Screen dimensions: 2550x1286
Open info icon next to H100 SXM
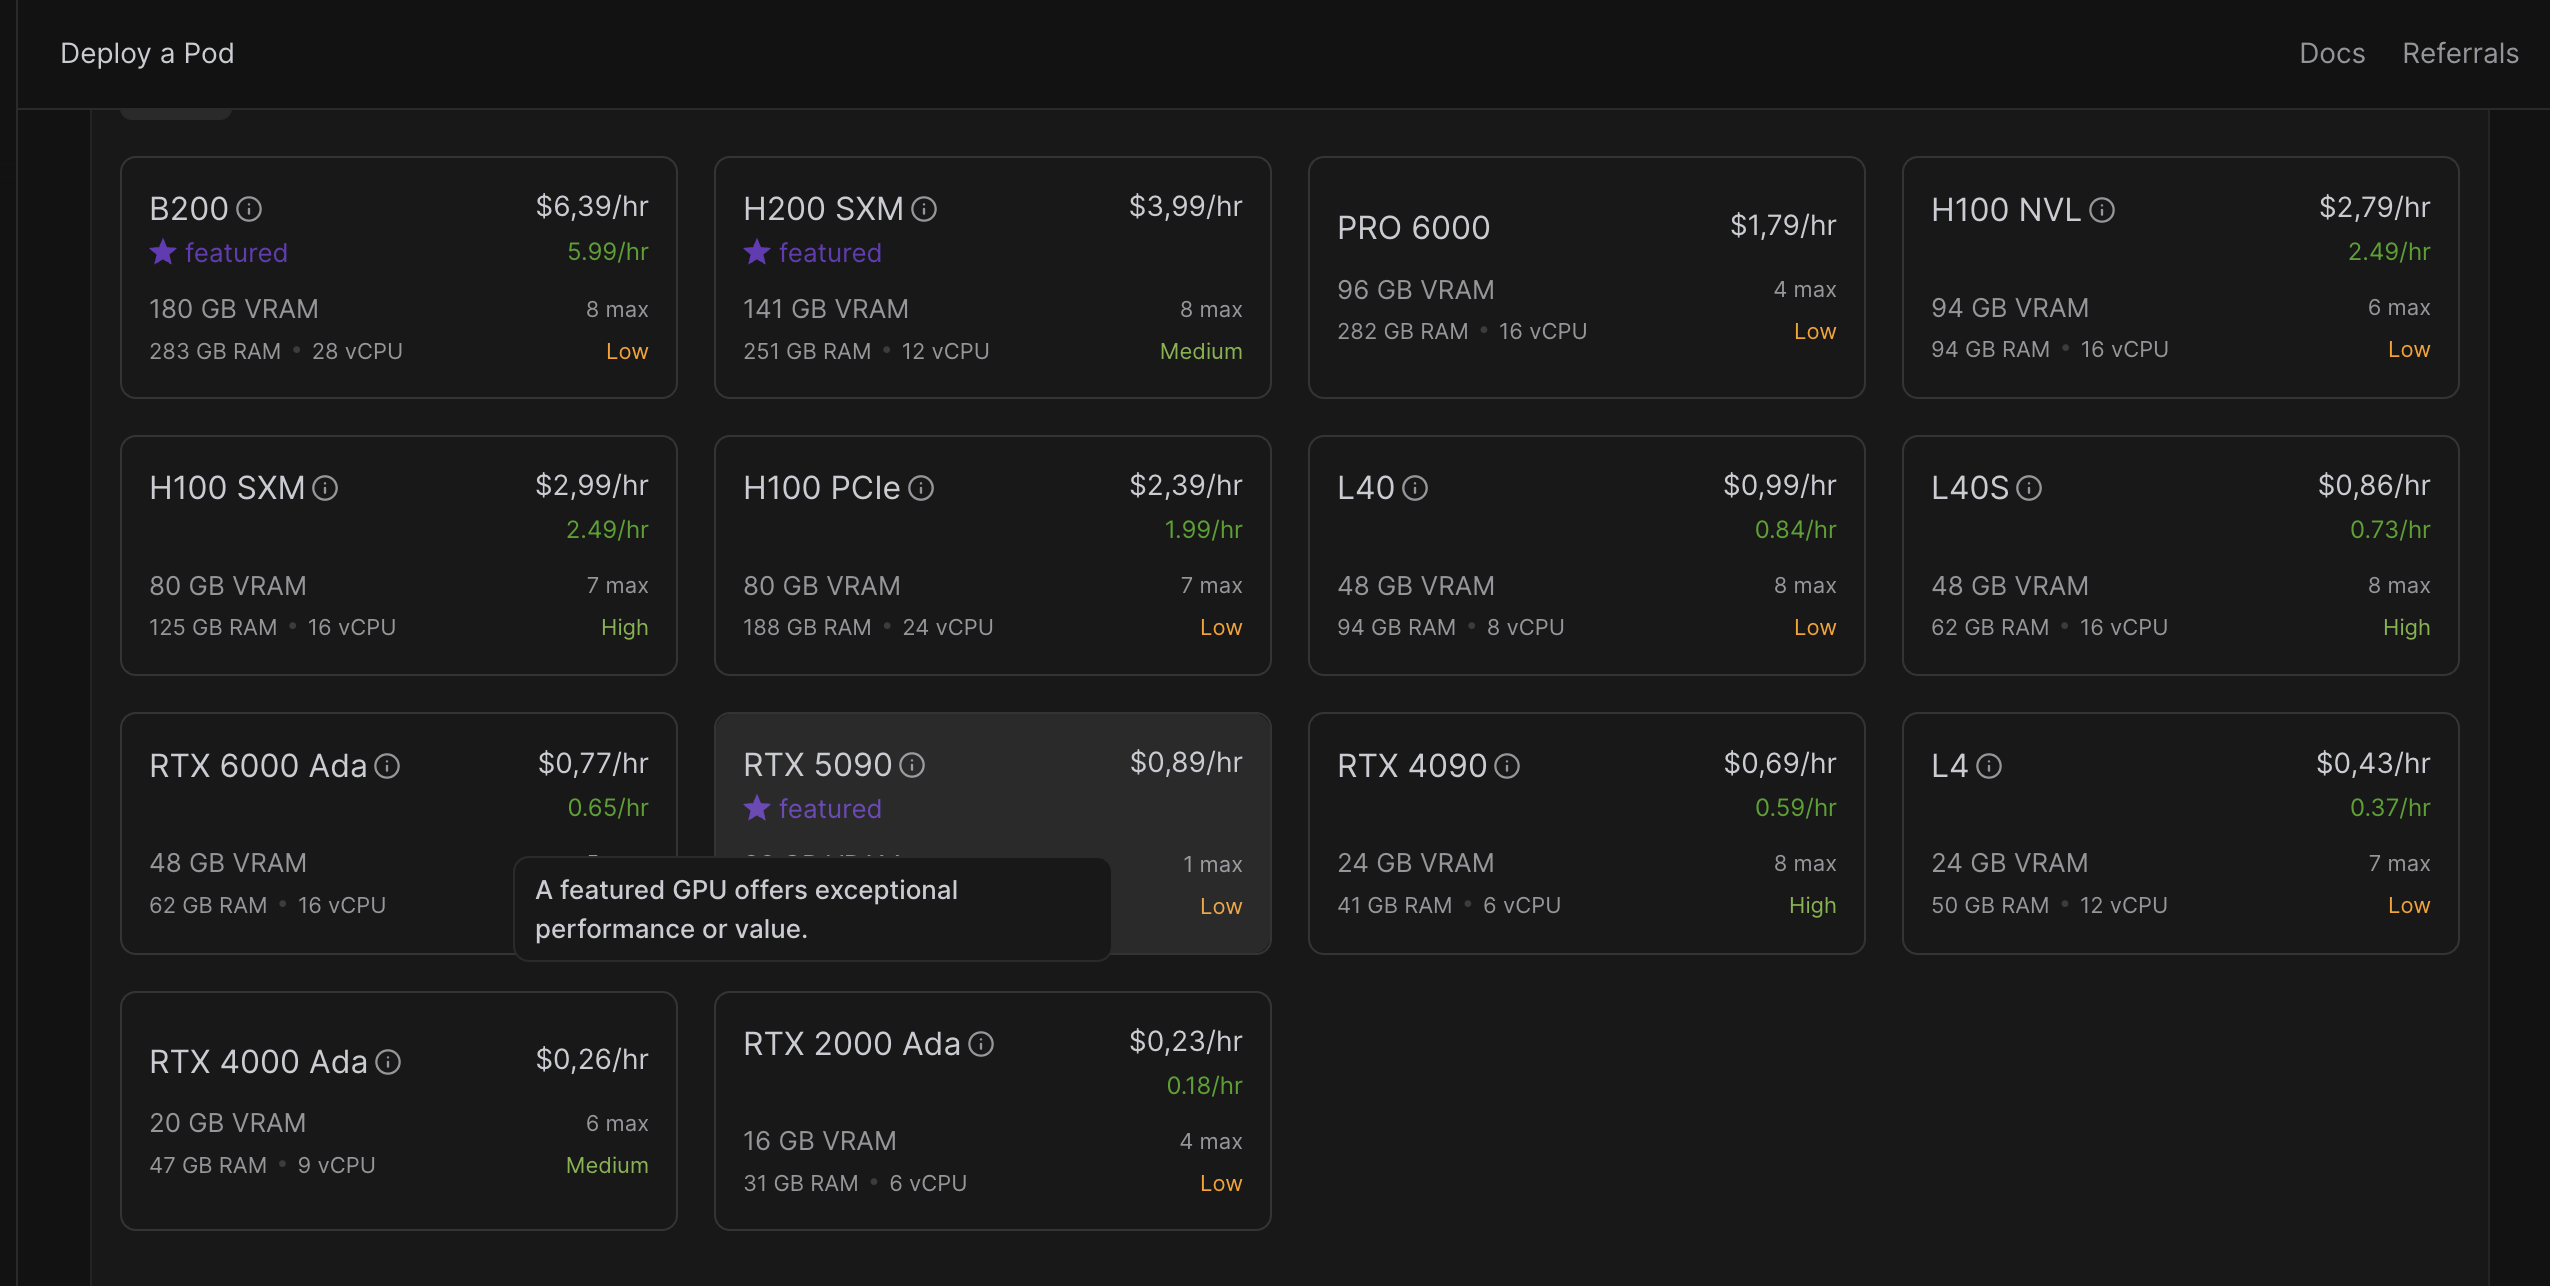pos(325,488)
